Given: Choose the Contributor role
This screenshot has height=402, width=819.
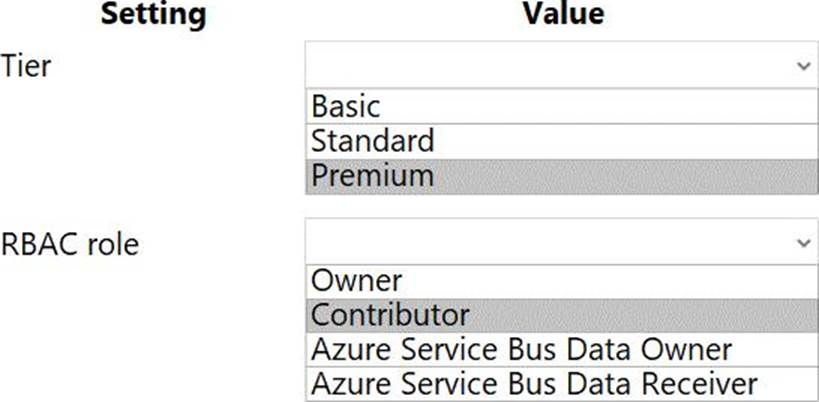Looking at the screenshot, I should click(390, 316).
